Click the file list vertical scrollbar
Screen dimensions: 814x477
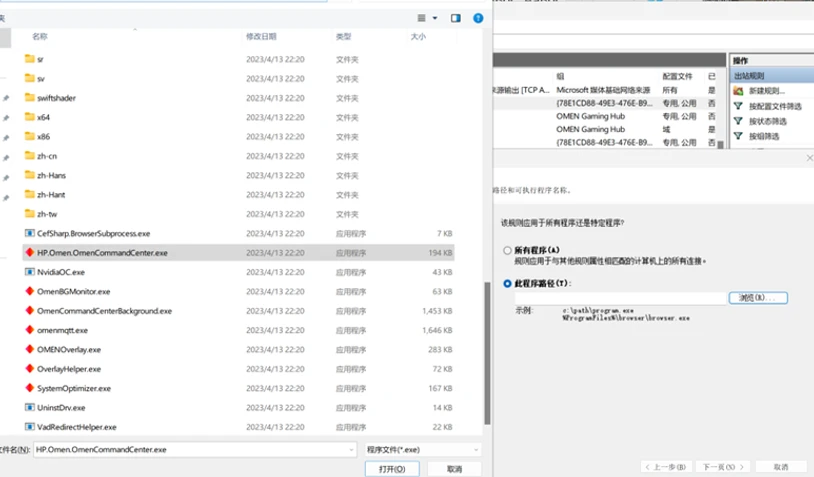point(487,353)
